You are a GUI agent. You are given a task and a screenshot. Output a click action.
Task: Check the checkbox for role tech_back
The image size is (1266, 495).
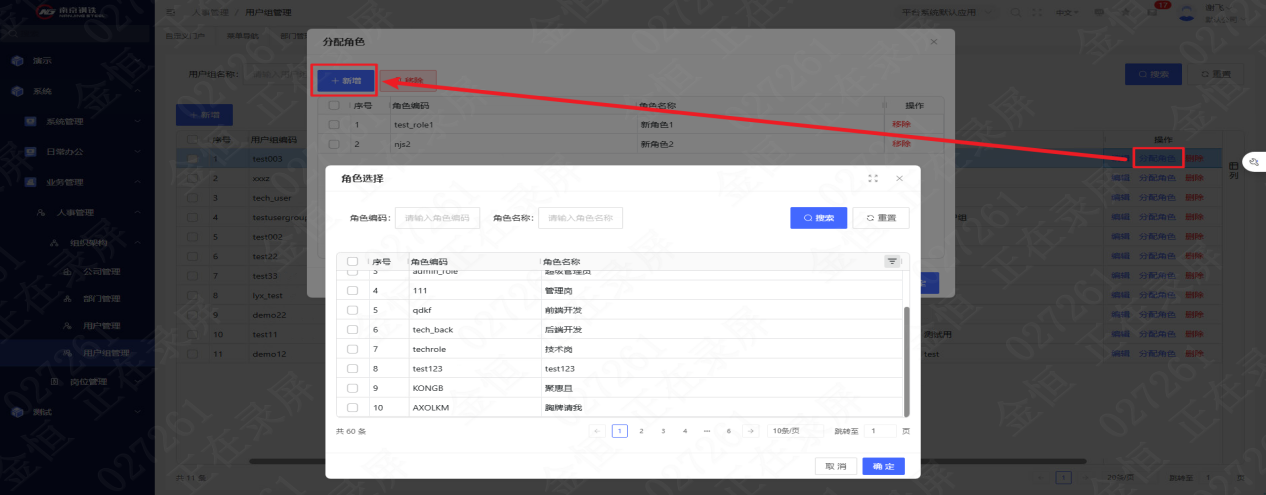[352, 329]
